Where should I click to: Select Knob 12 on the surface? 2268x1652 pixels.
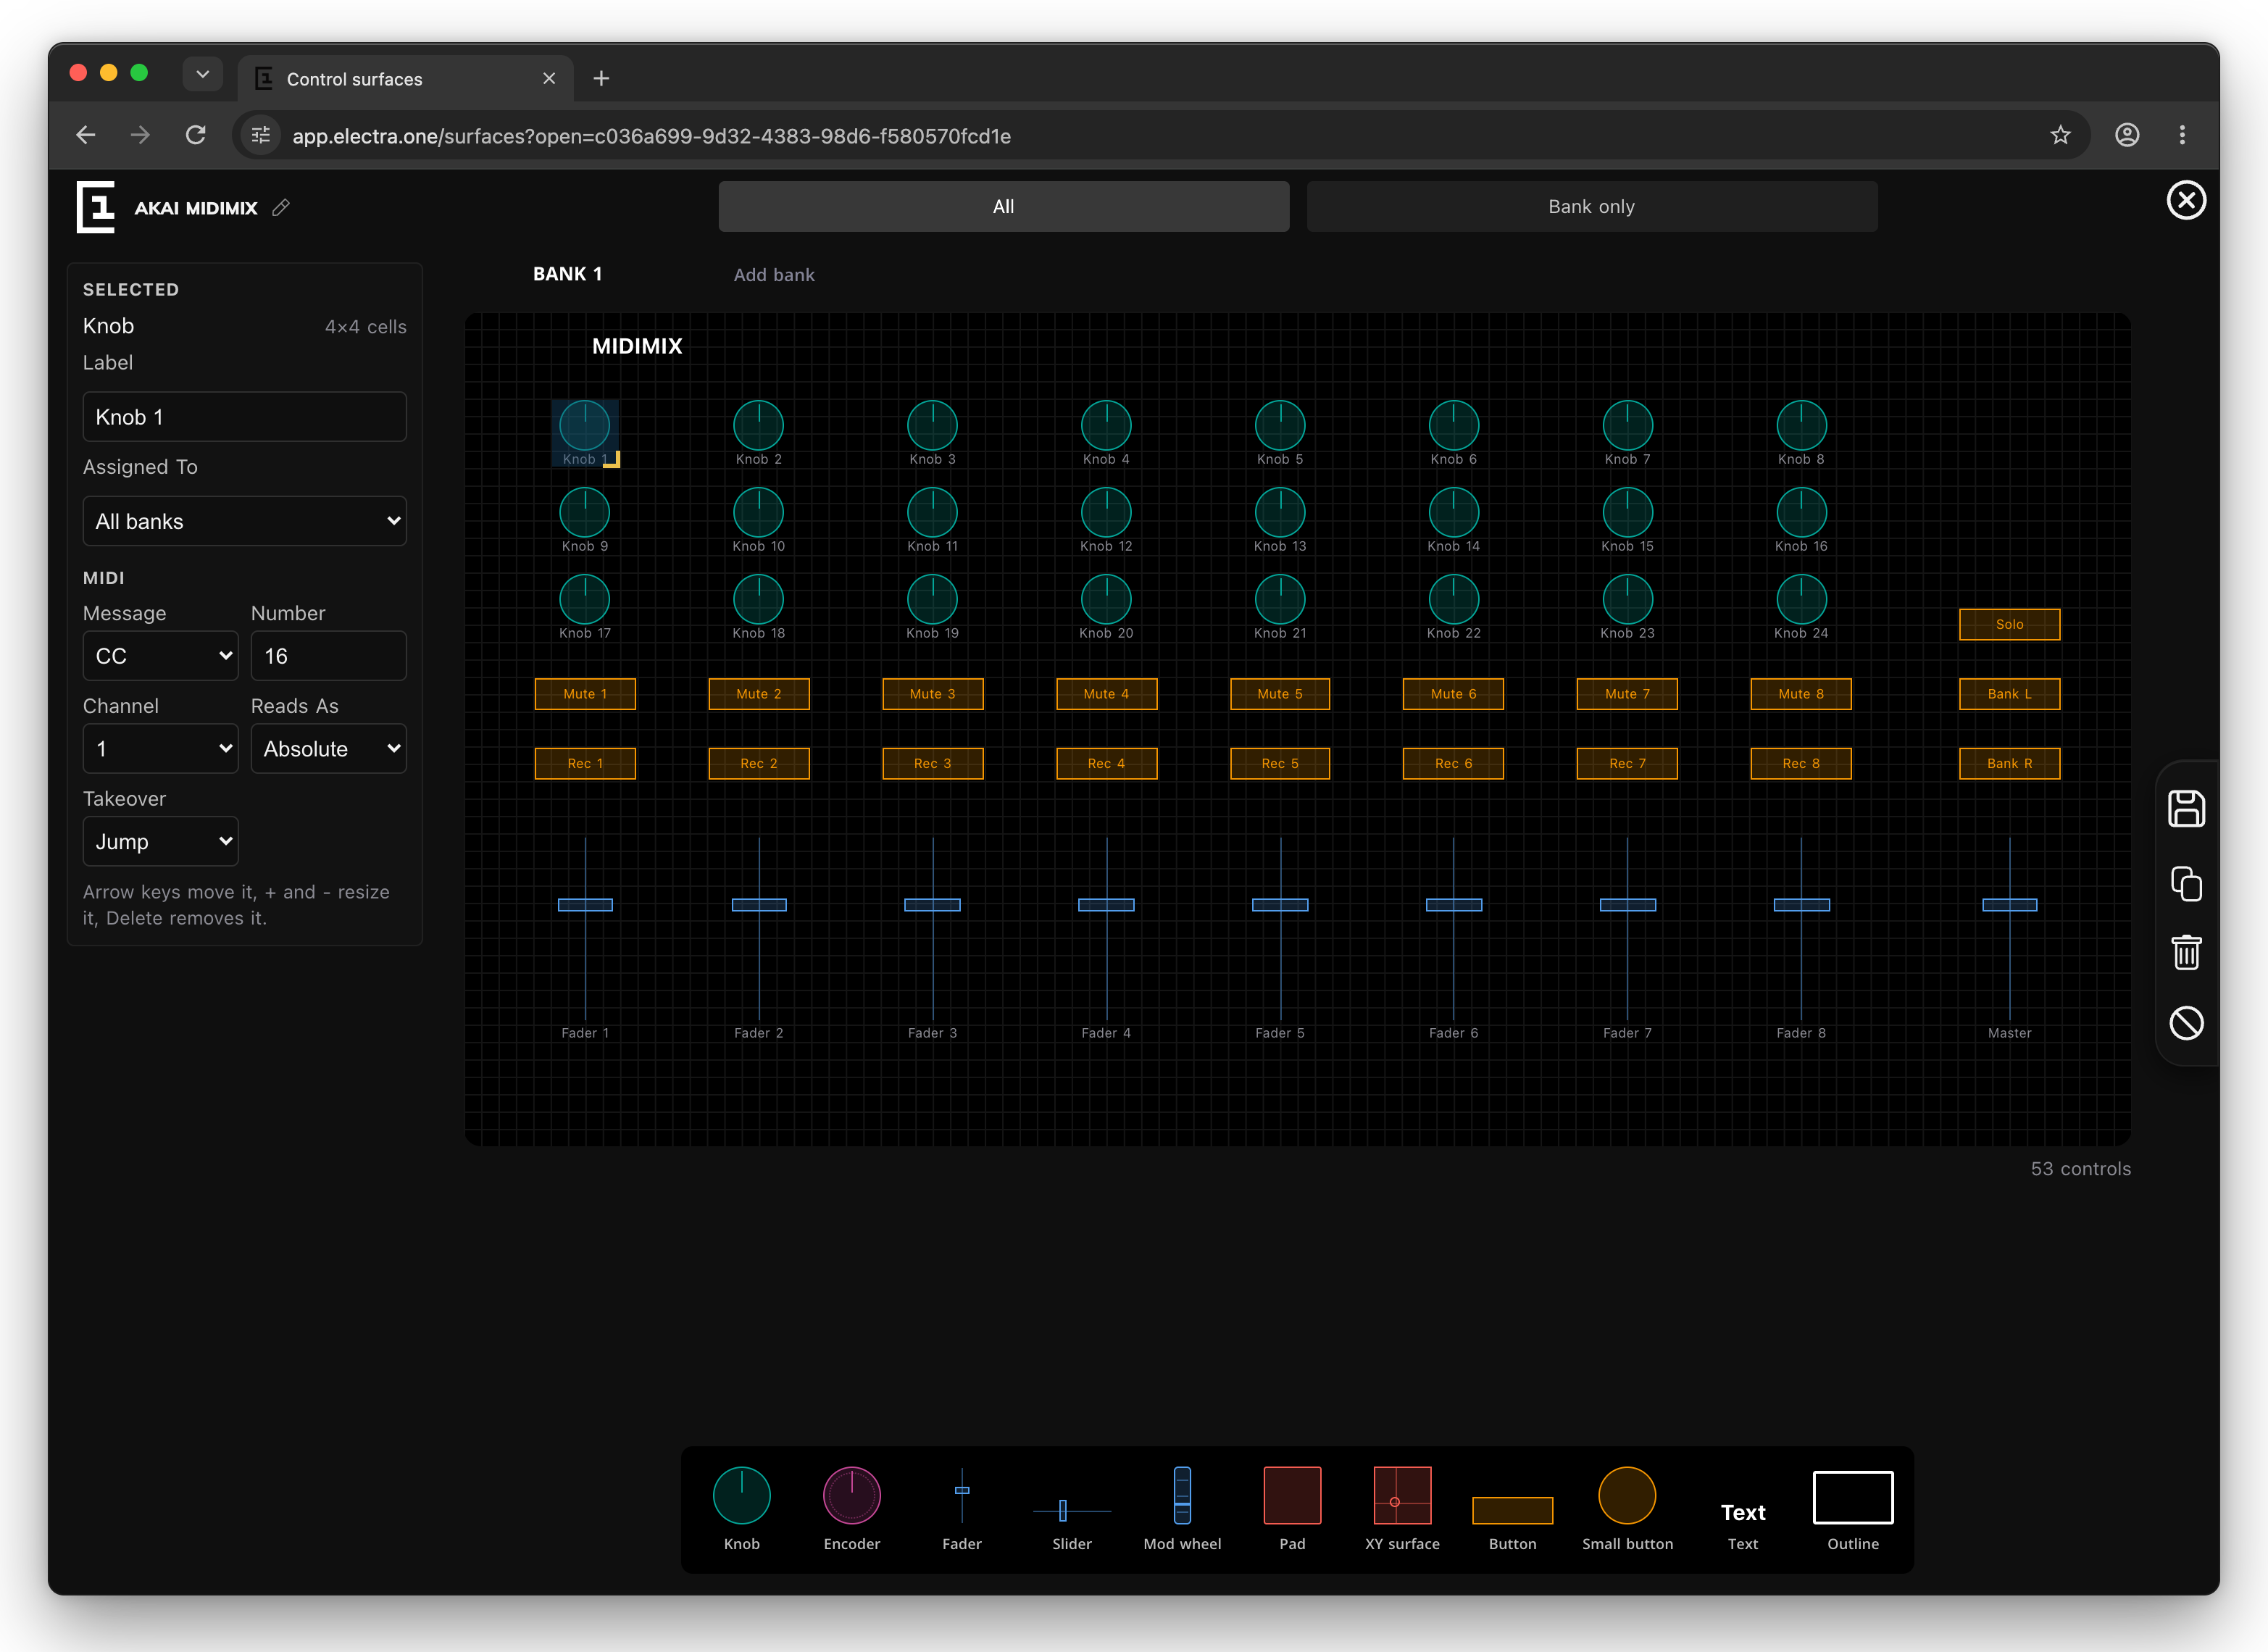(x=1106, y=520)
